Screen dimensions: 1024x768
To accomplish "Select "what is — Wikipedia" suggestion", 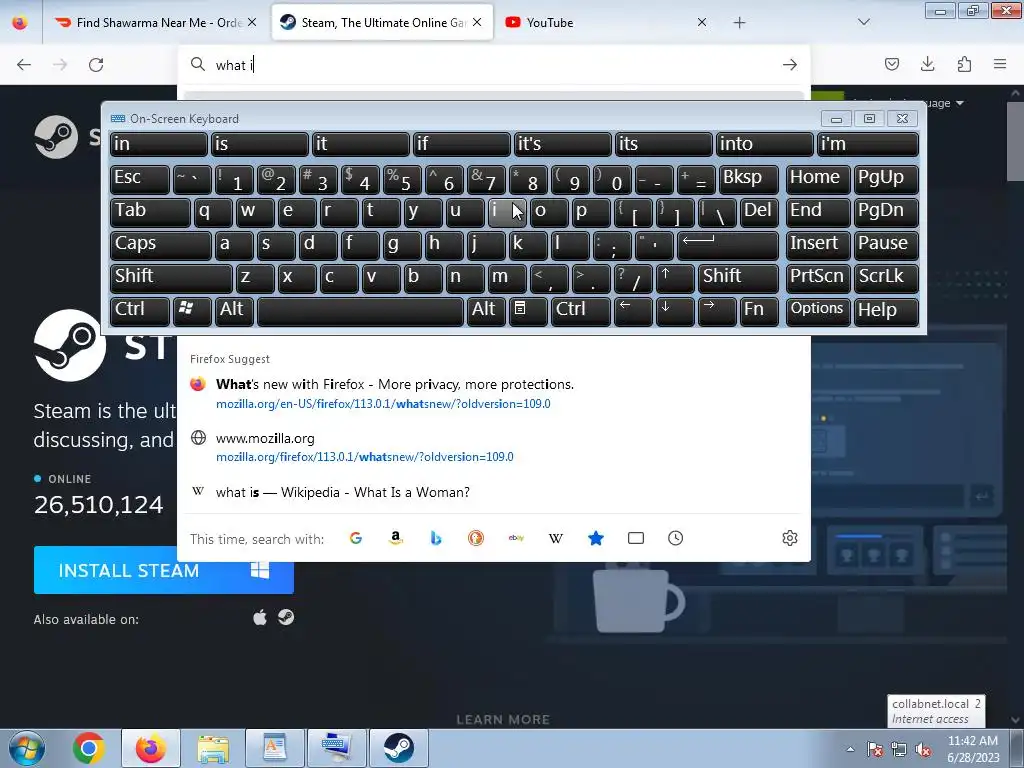I will pyautogui.click(x=494, y=492).
